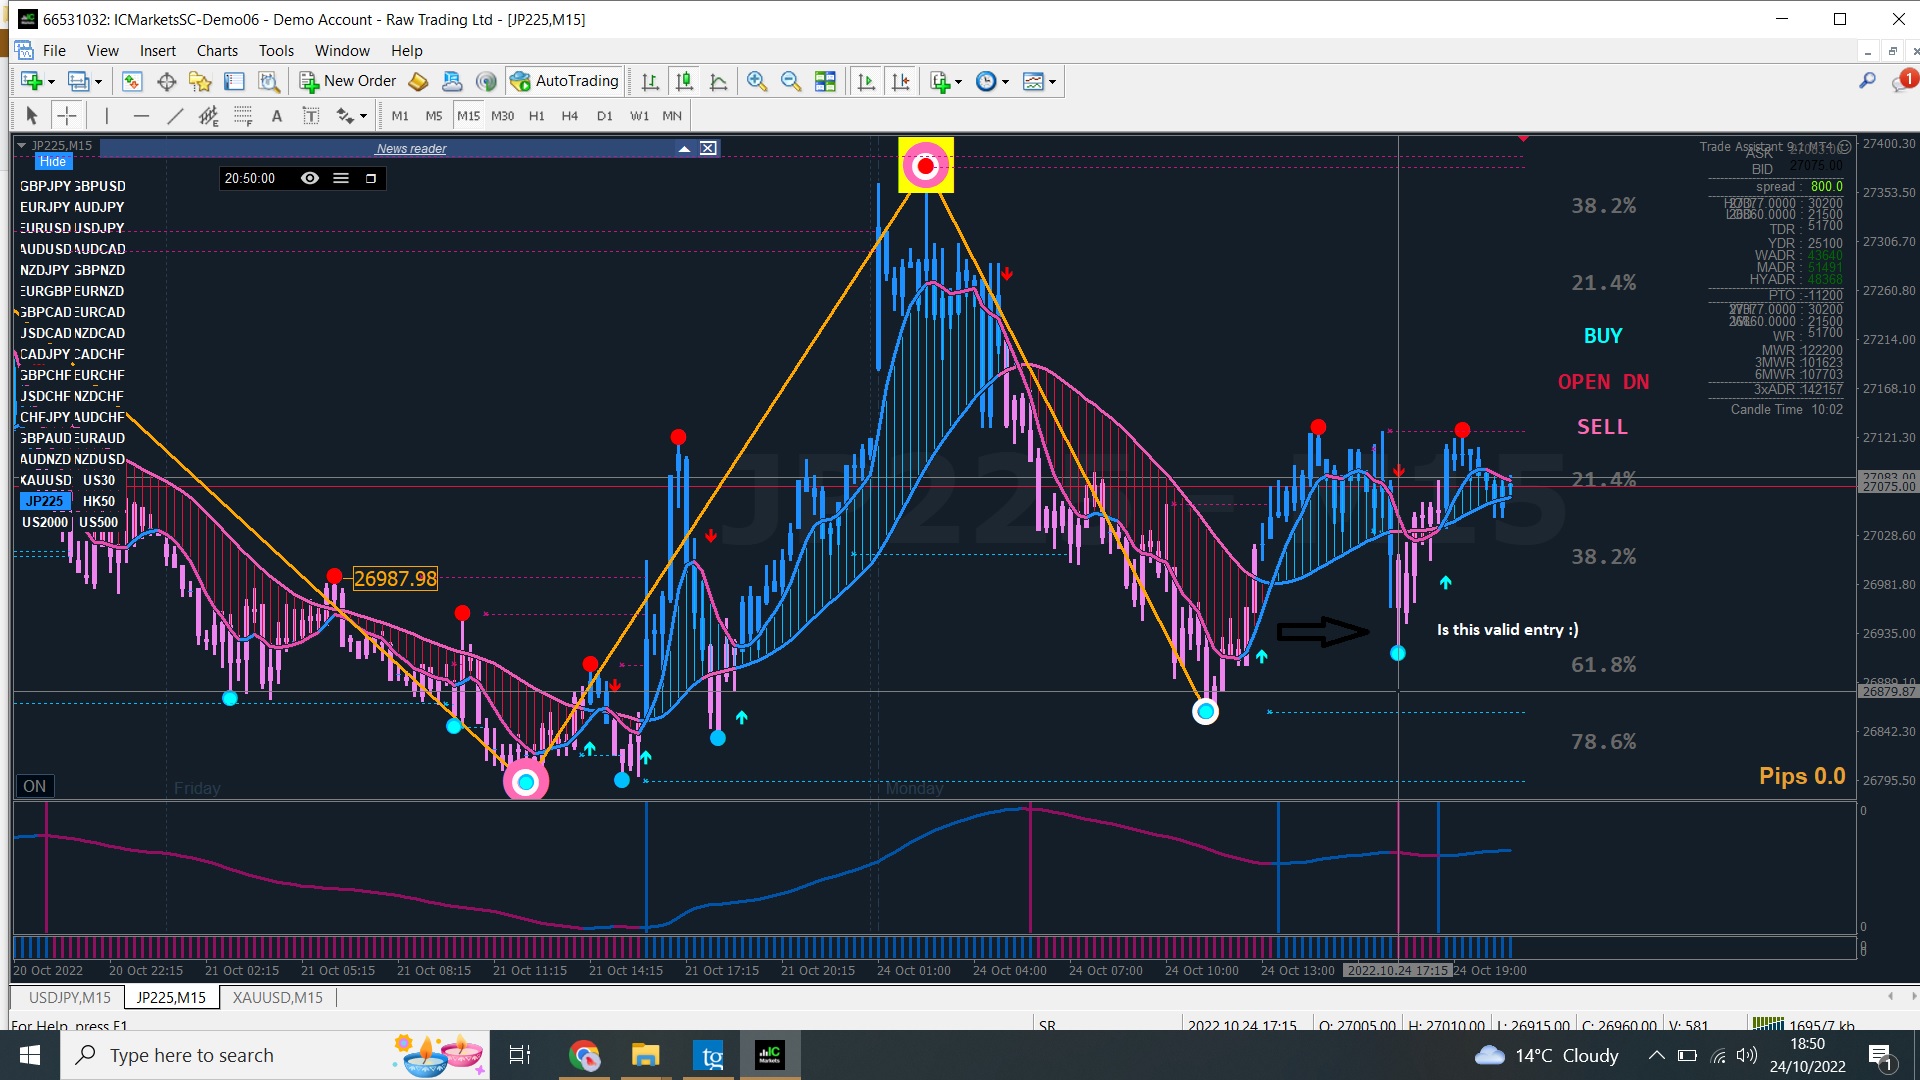Open the Tile Windows layout icon
This screenshot has height=1080, width=1920.
825,82
